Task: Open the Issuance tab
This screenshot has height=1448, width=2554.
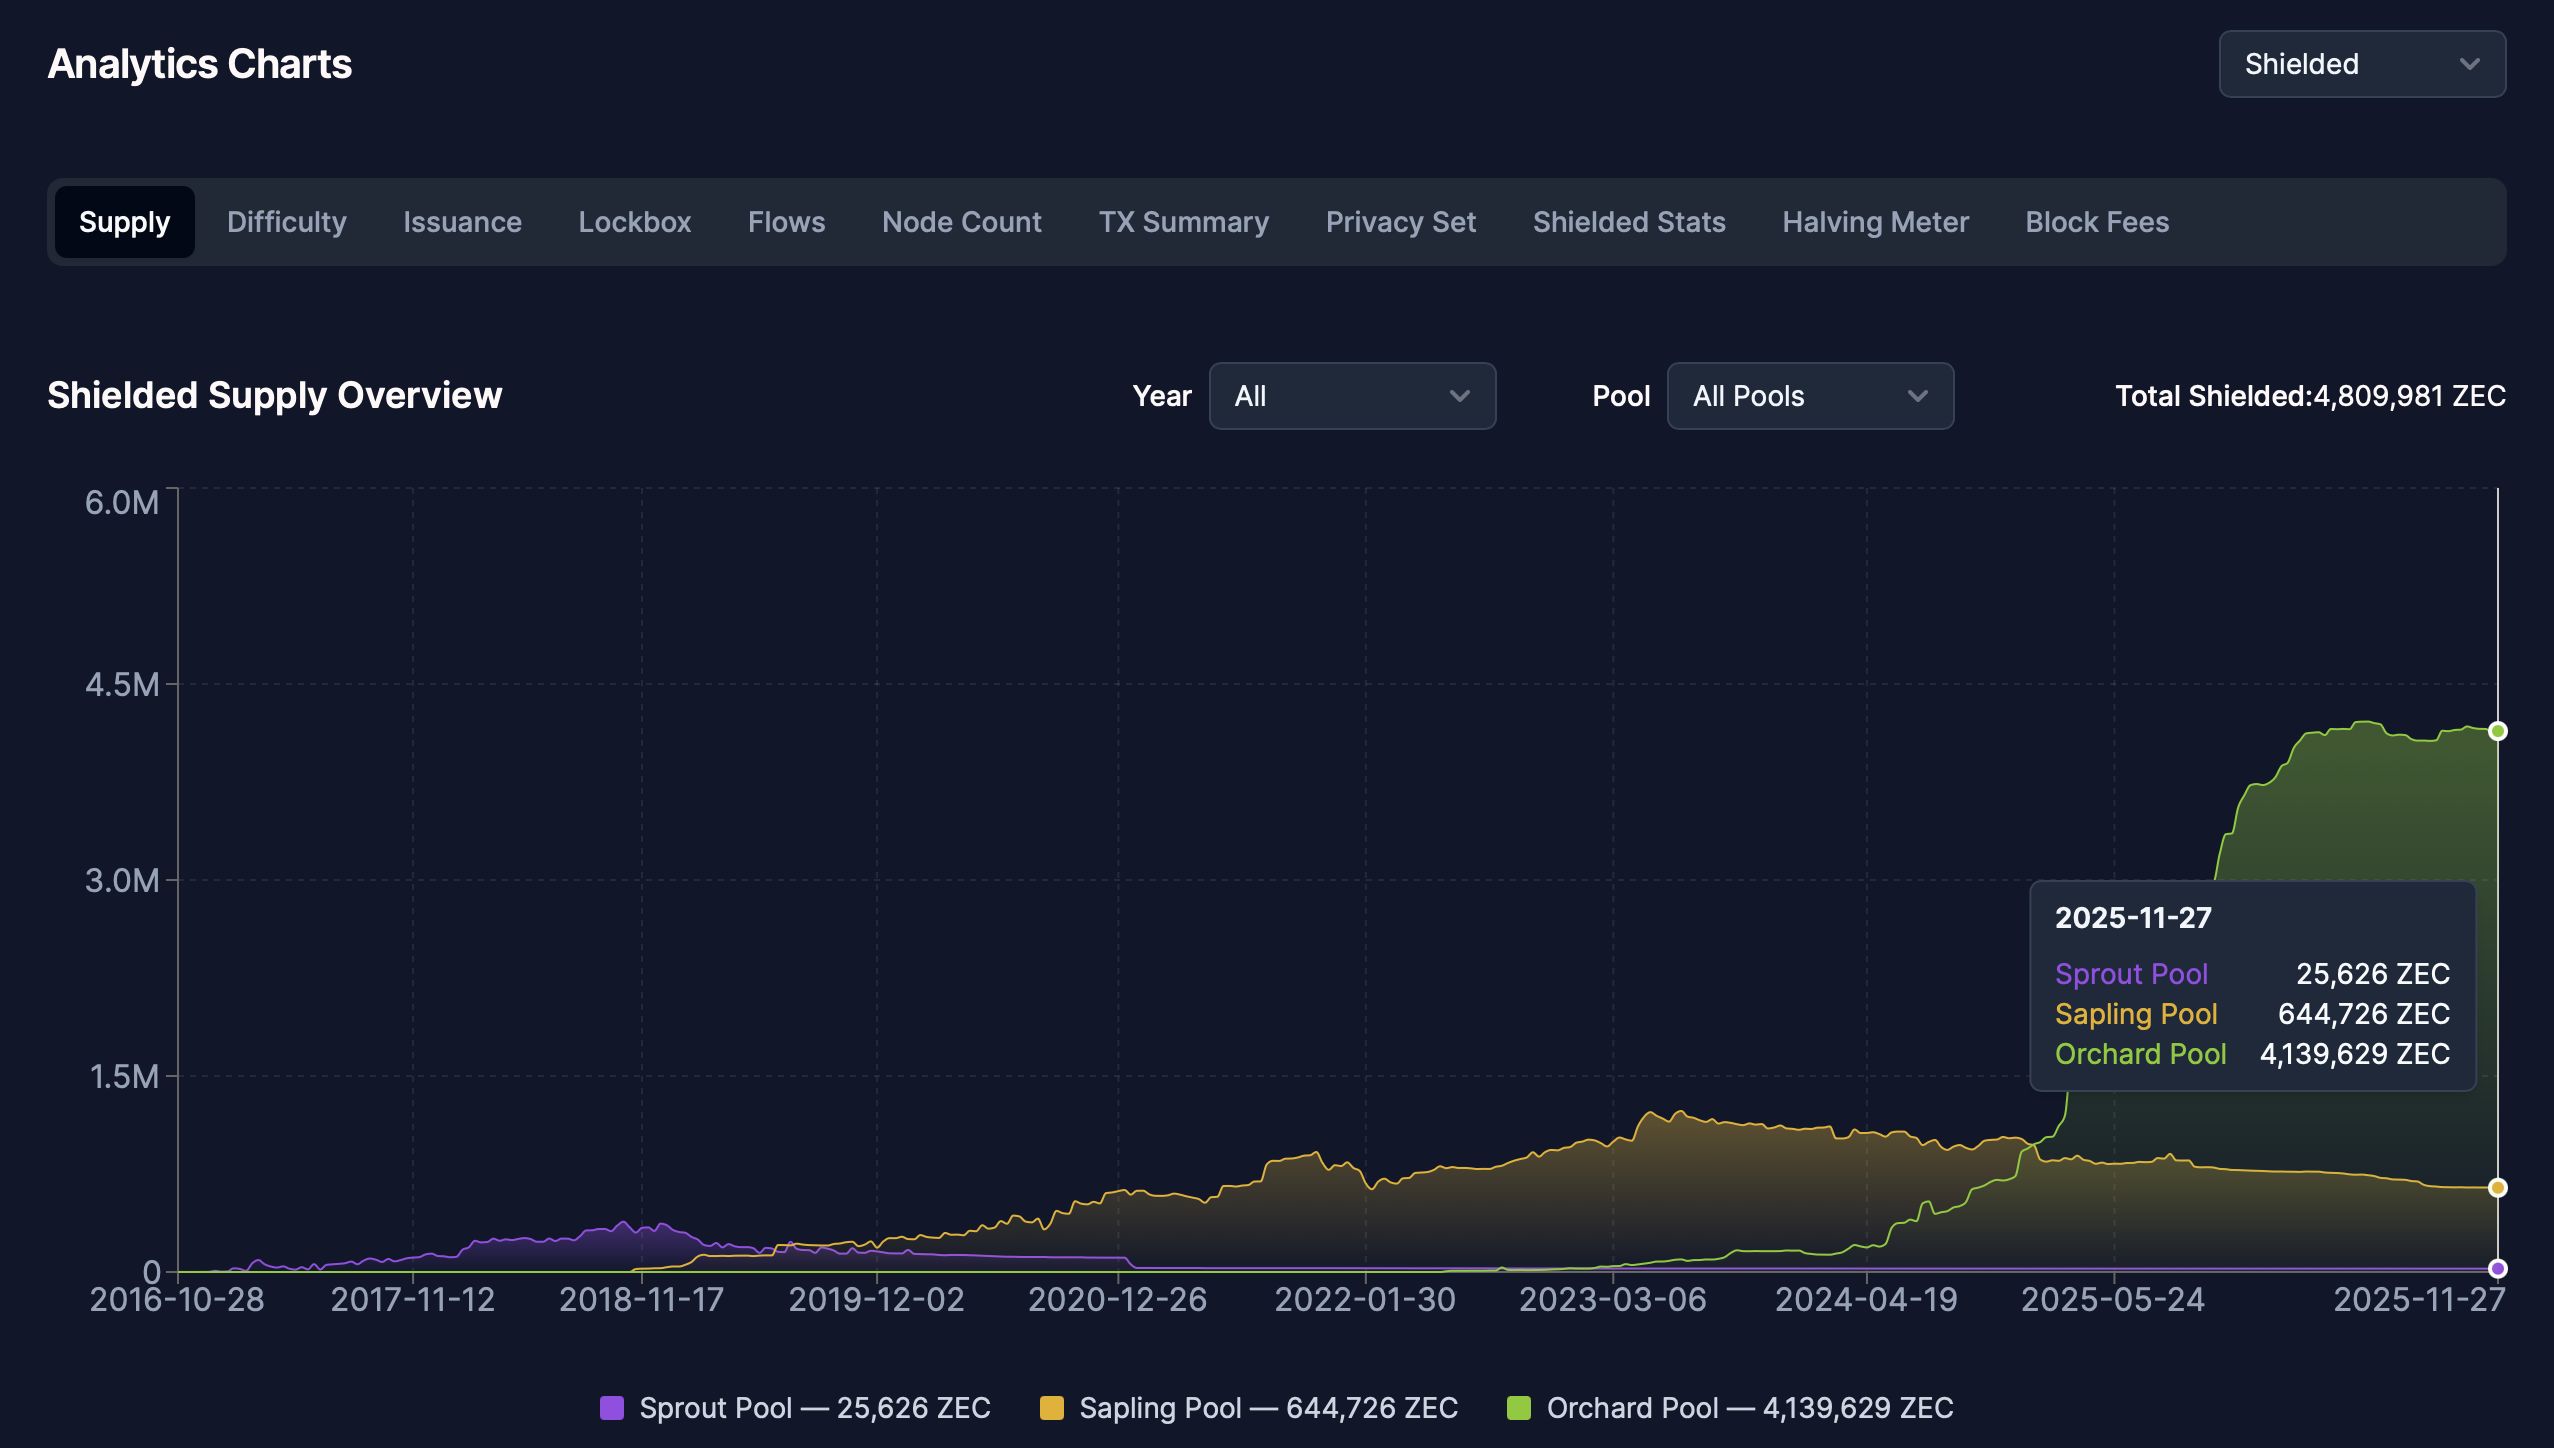Action: 461,222
